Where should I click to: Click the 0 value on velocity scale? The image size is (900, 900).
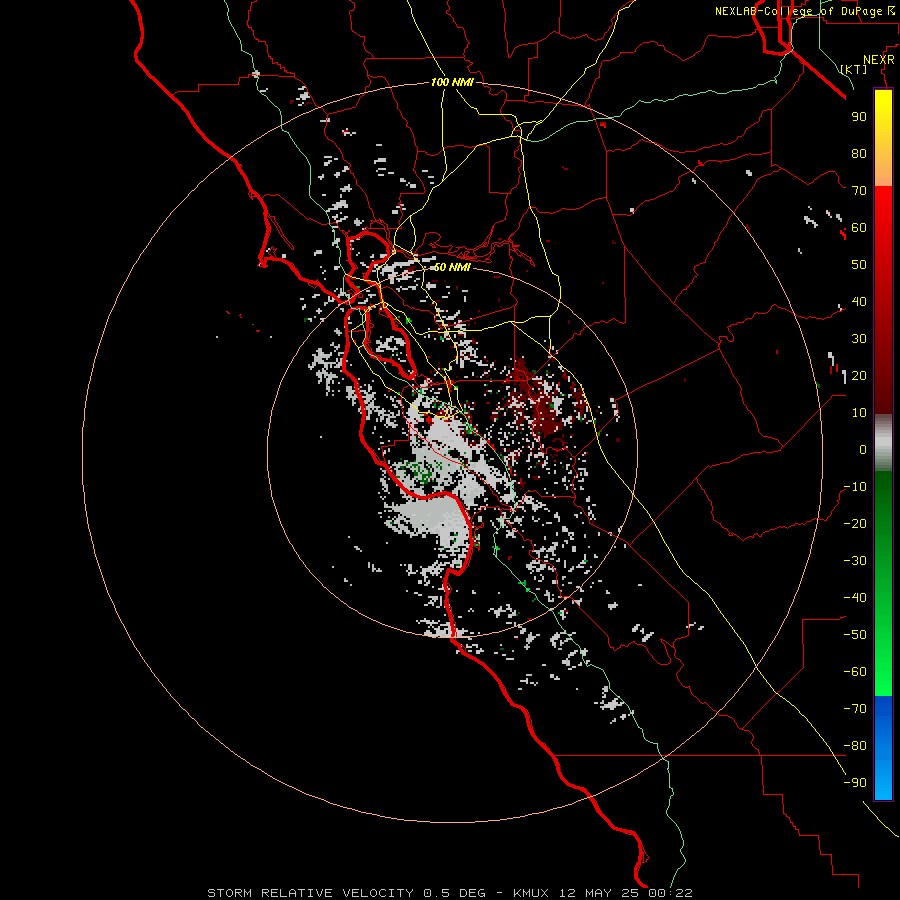863,450
